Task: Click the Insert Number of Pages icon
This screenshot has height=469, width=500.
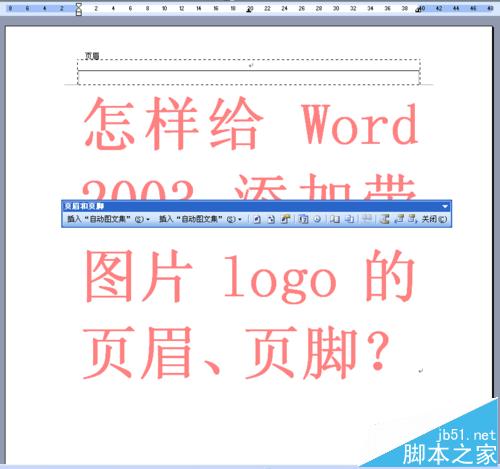Action: [x=271, y=219]
